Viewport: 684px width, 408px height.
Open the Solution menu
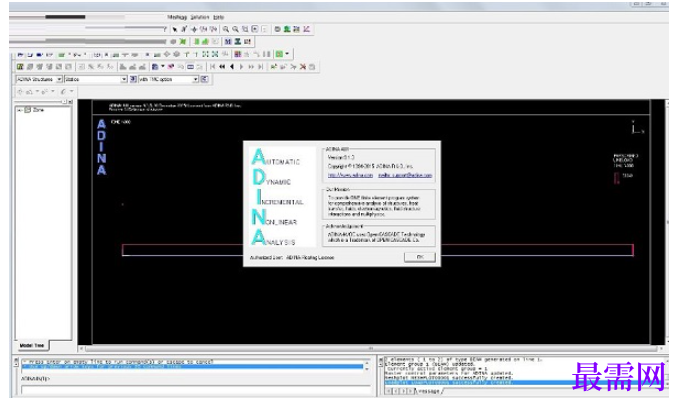coord(200,17)
